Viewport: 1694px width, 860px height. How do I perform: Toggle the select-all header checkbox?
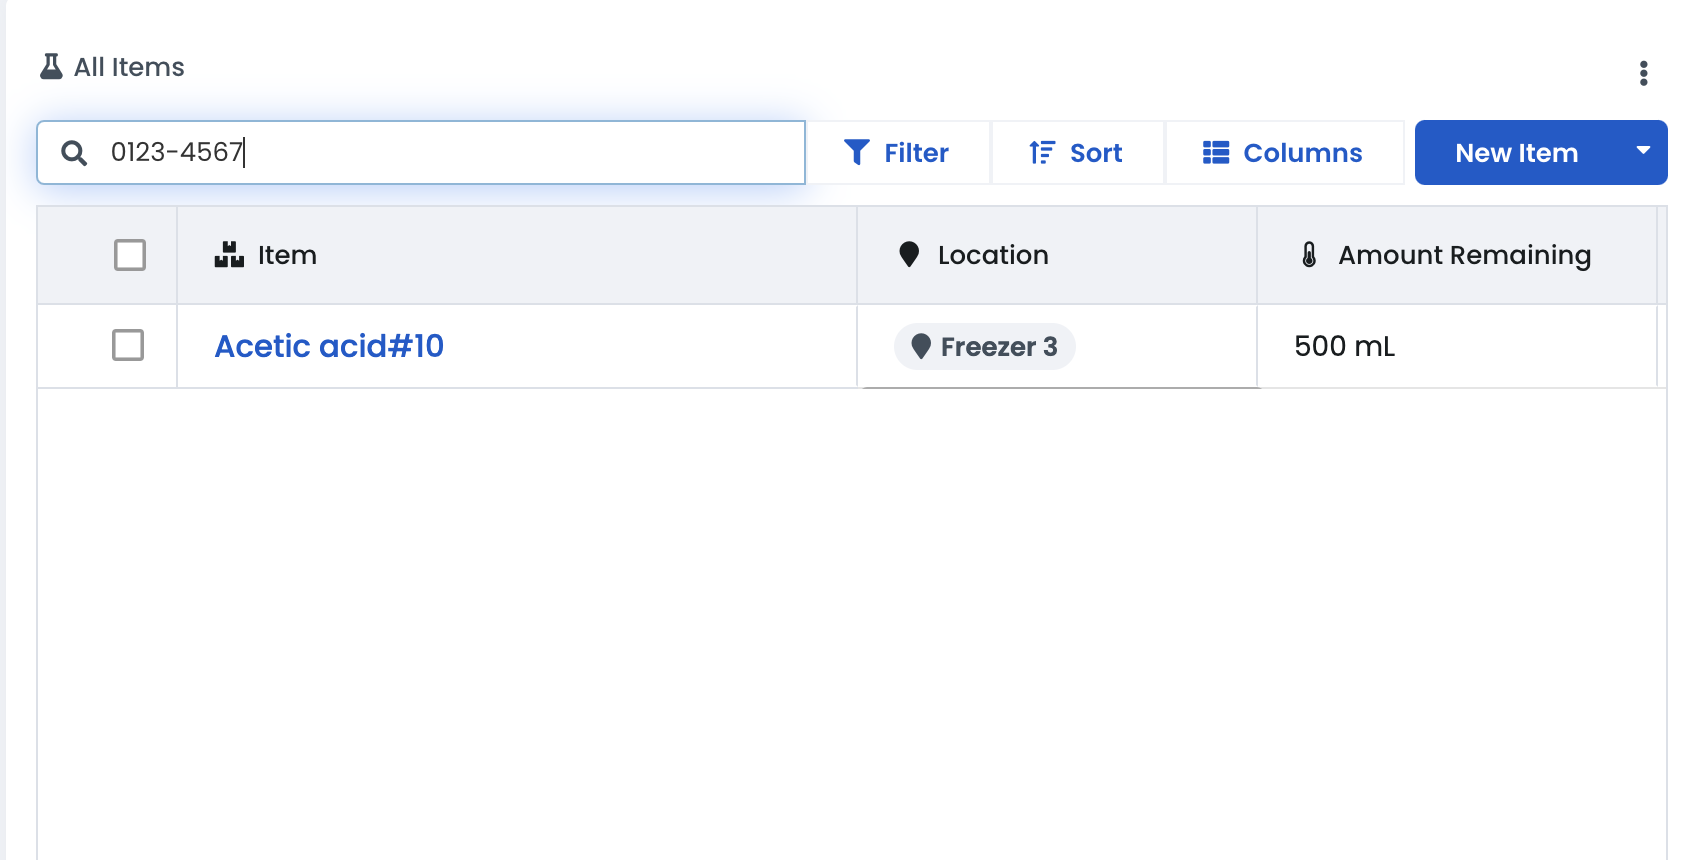(130, 255)
